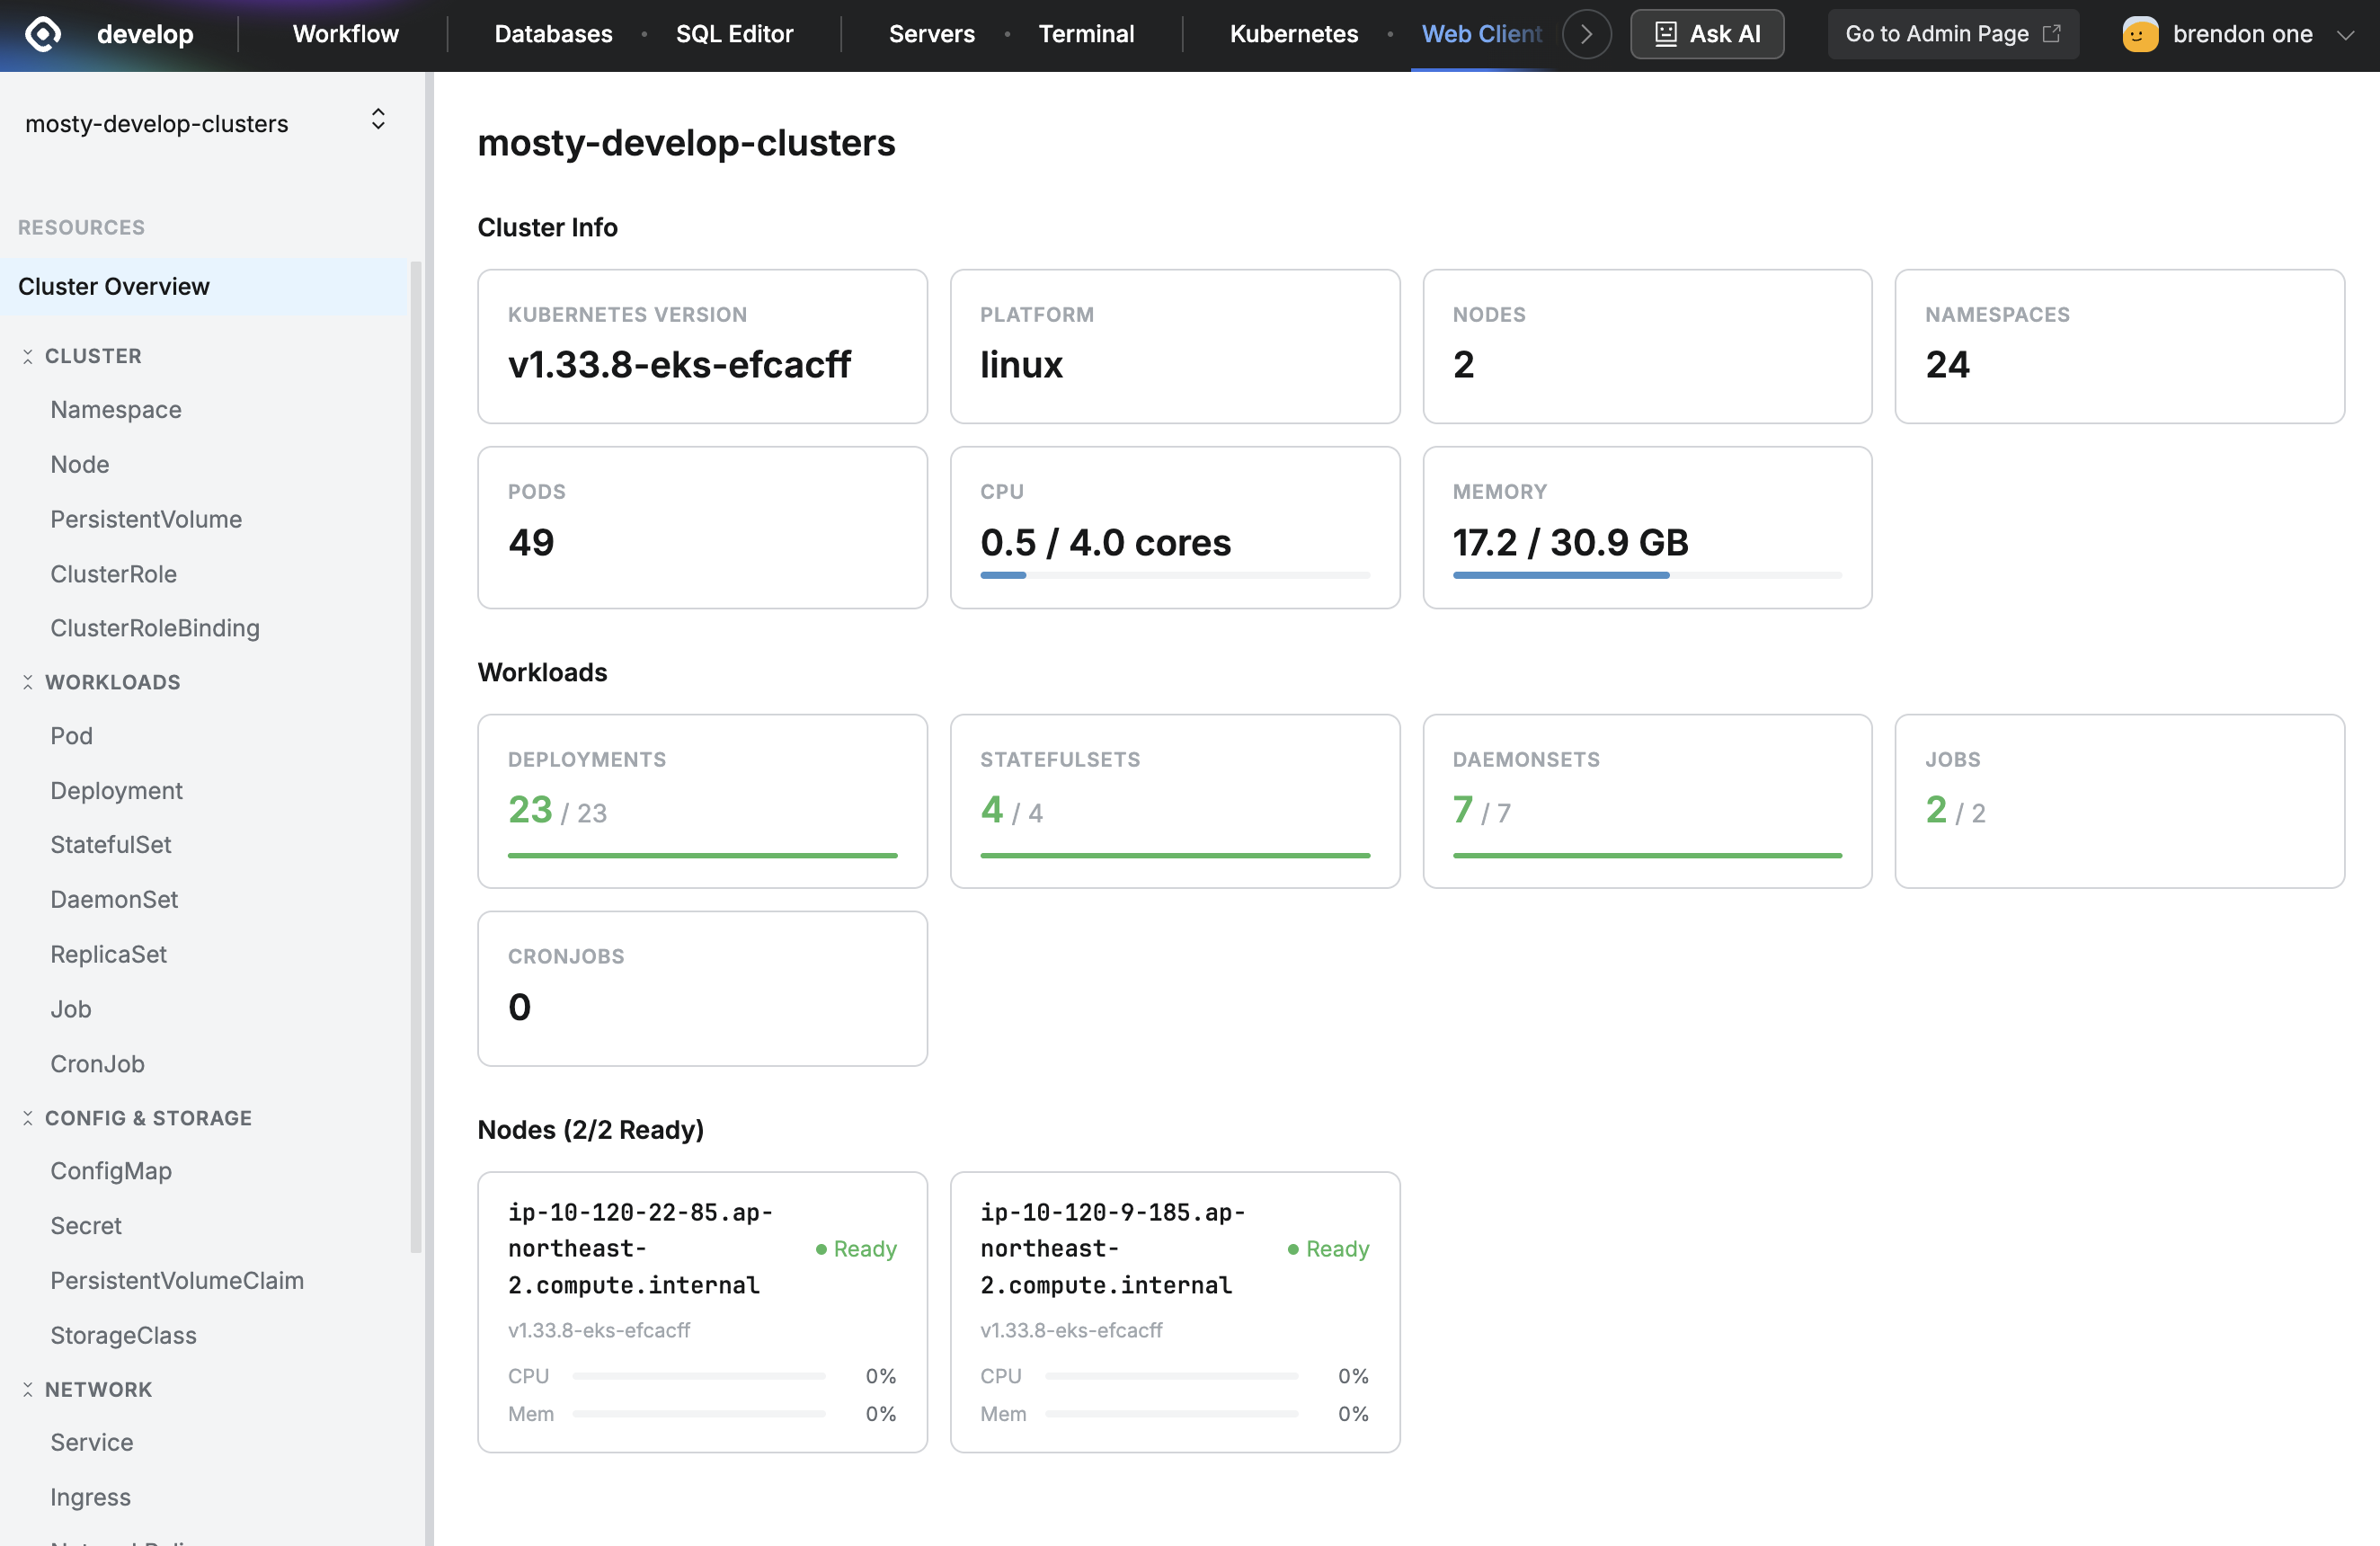Open ConfigMap in sidebar
2380x1546 pixels.
pyautogui.click(x=111, y=1171)
